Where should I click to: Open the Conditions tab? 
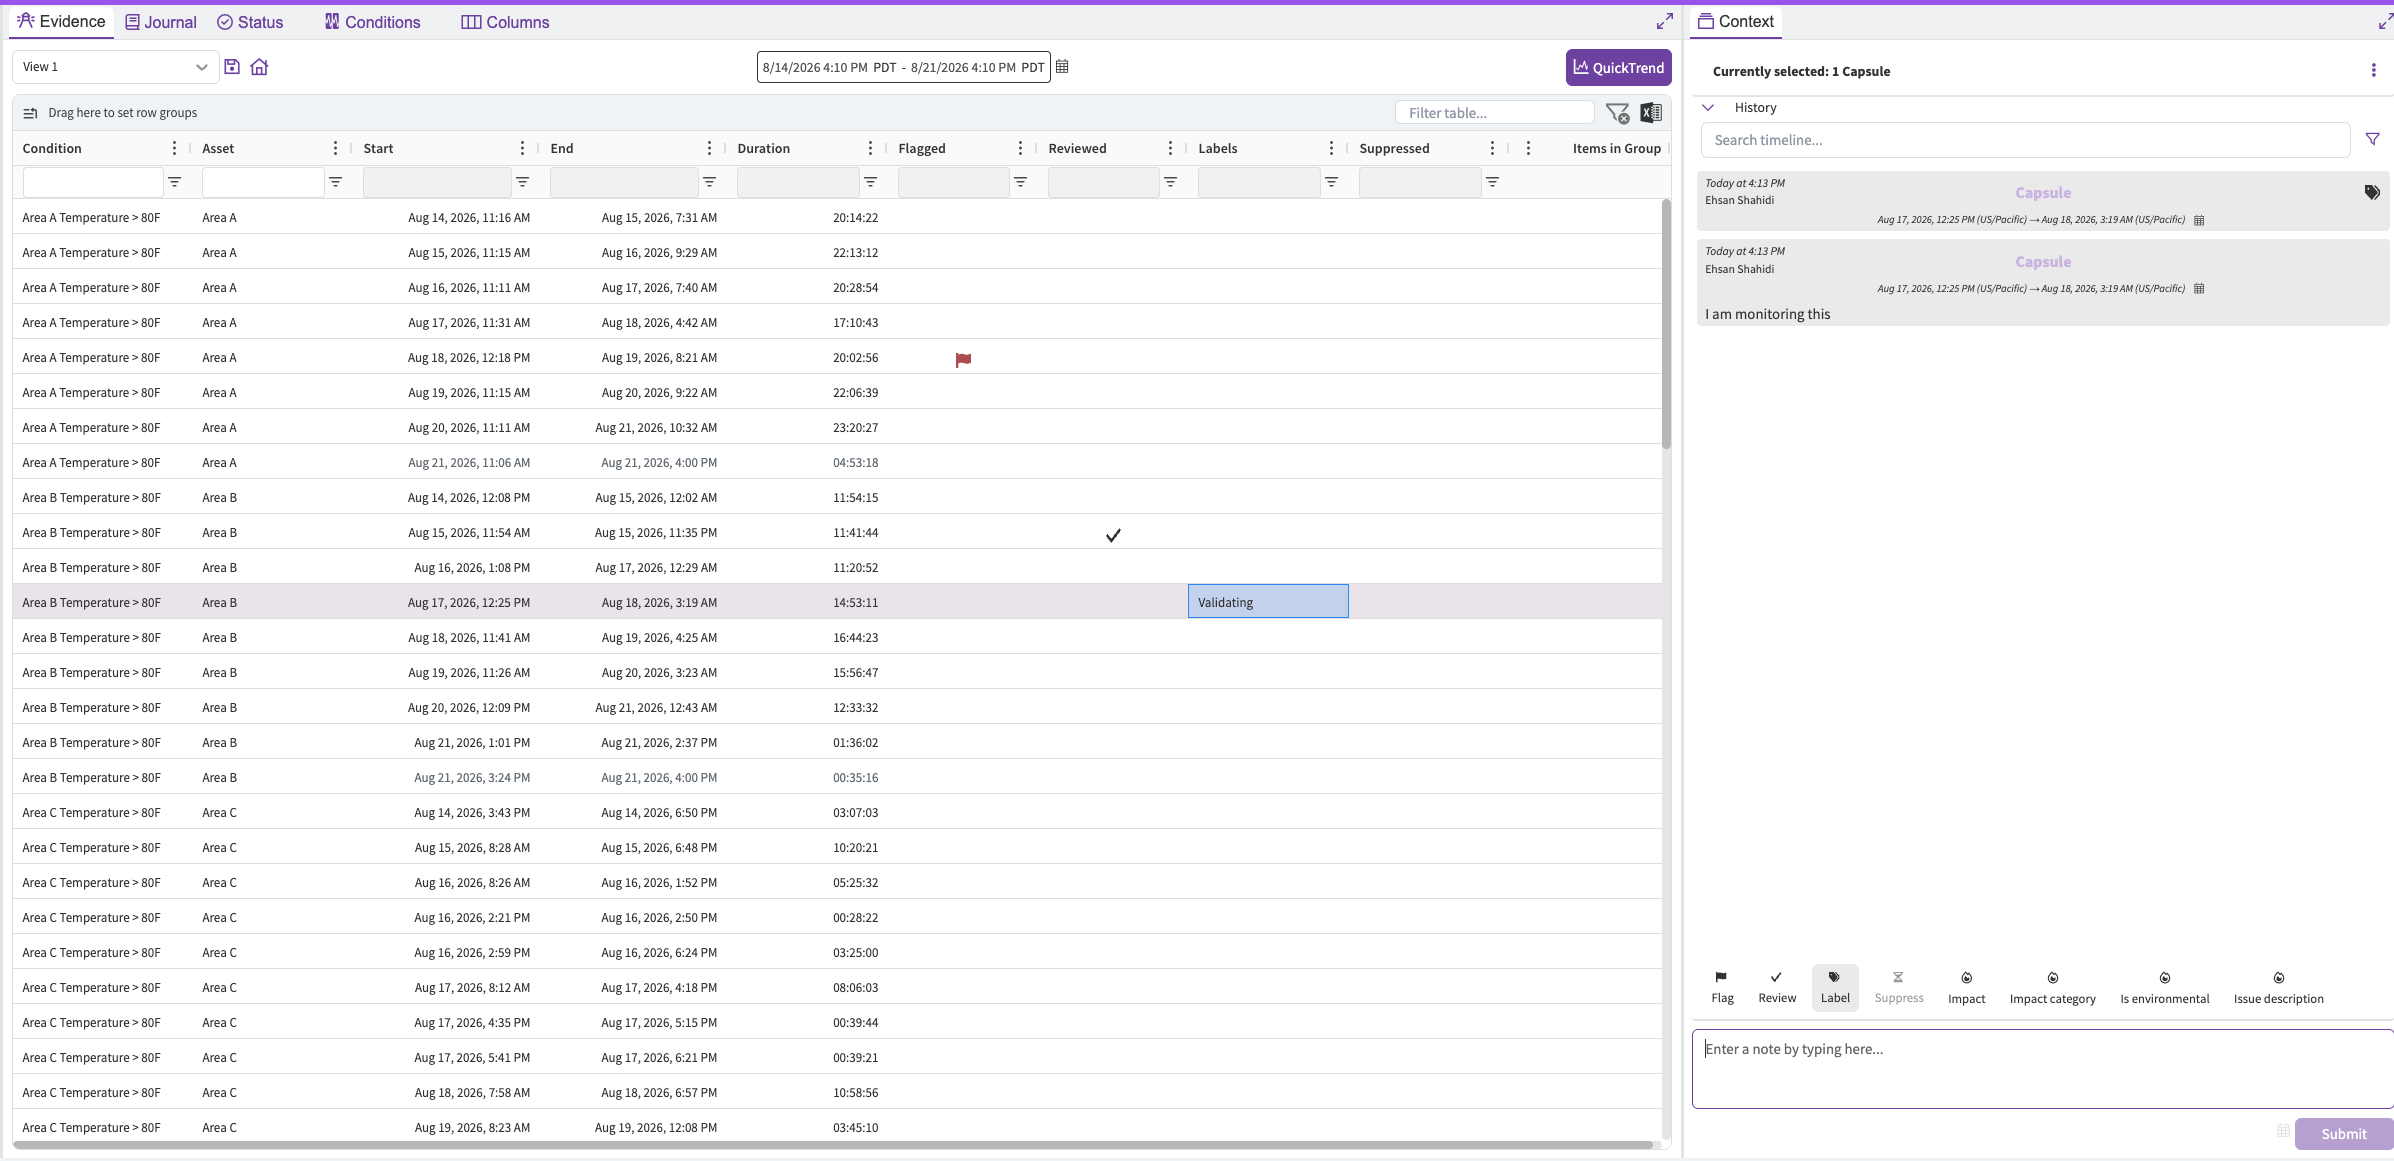coord(372,22)
